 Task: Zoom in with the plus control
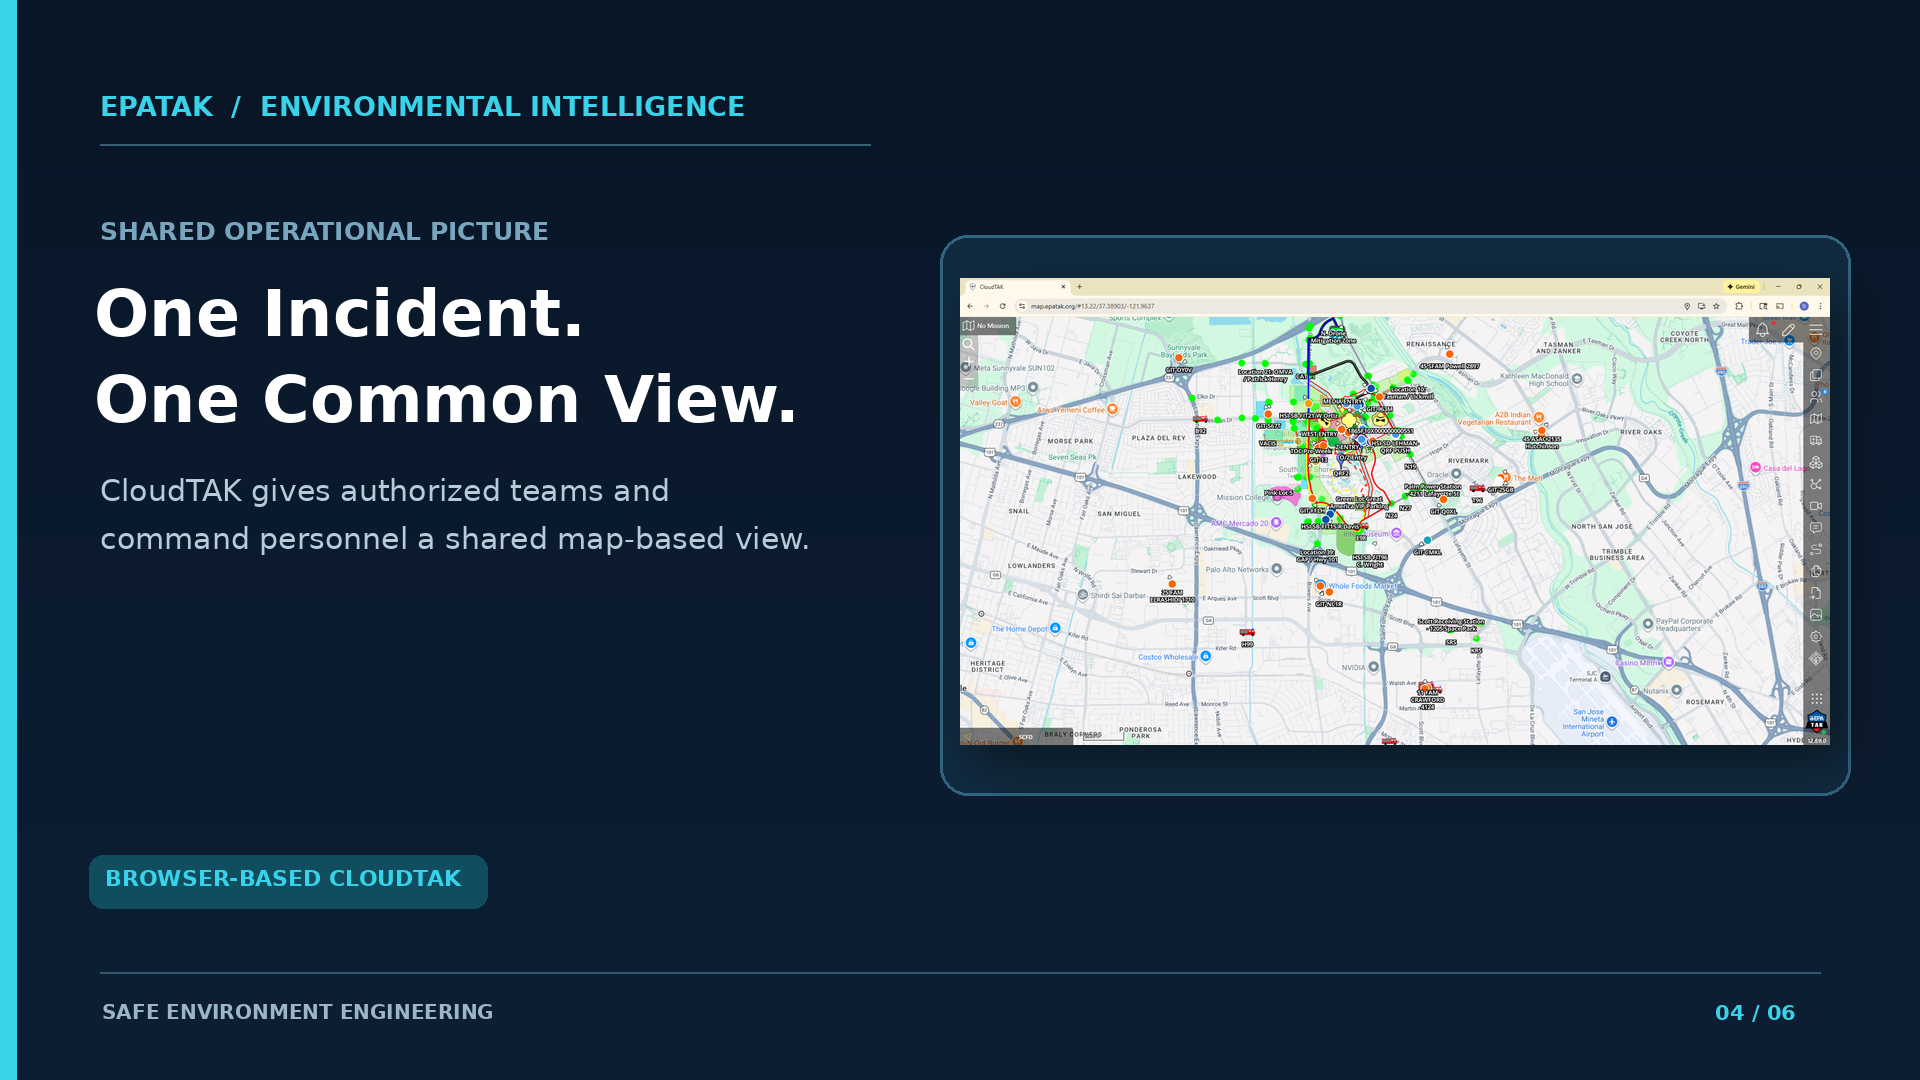click(x=969, y=360)
